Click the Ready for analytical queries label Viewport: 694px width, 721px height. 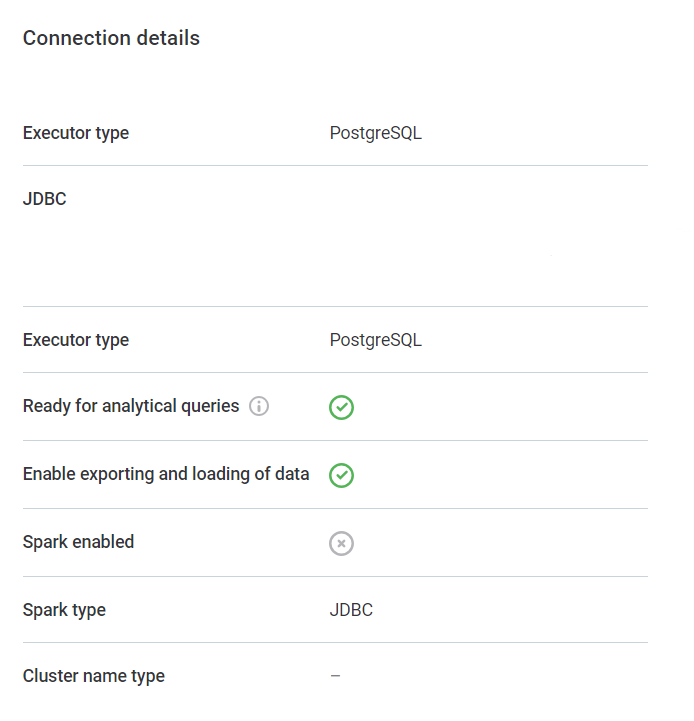131,406
